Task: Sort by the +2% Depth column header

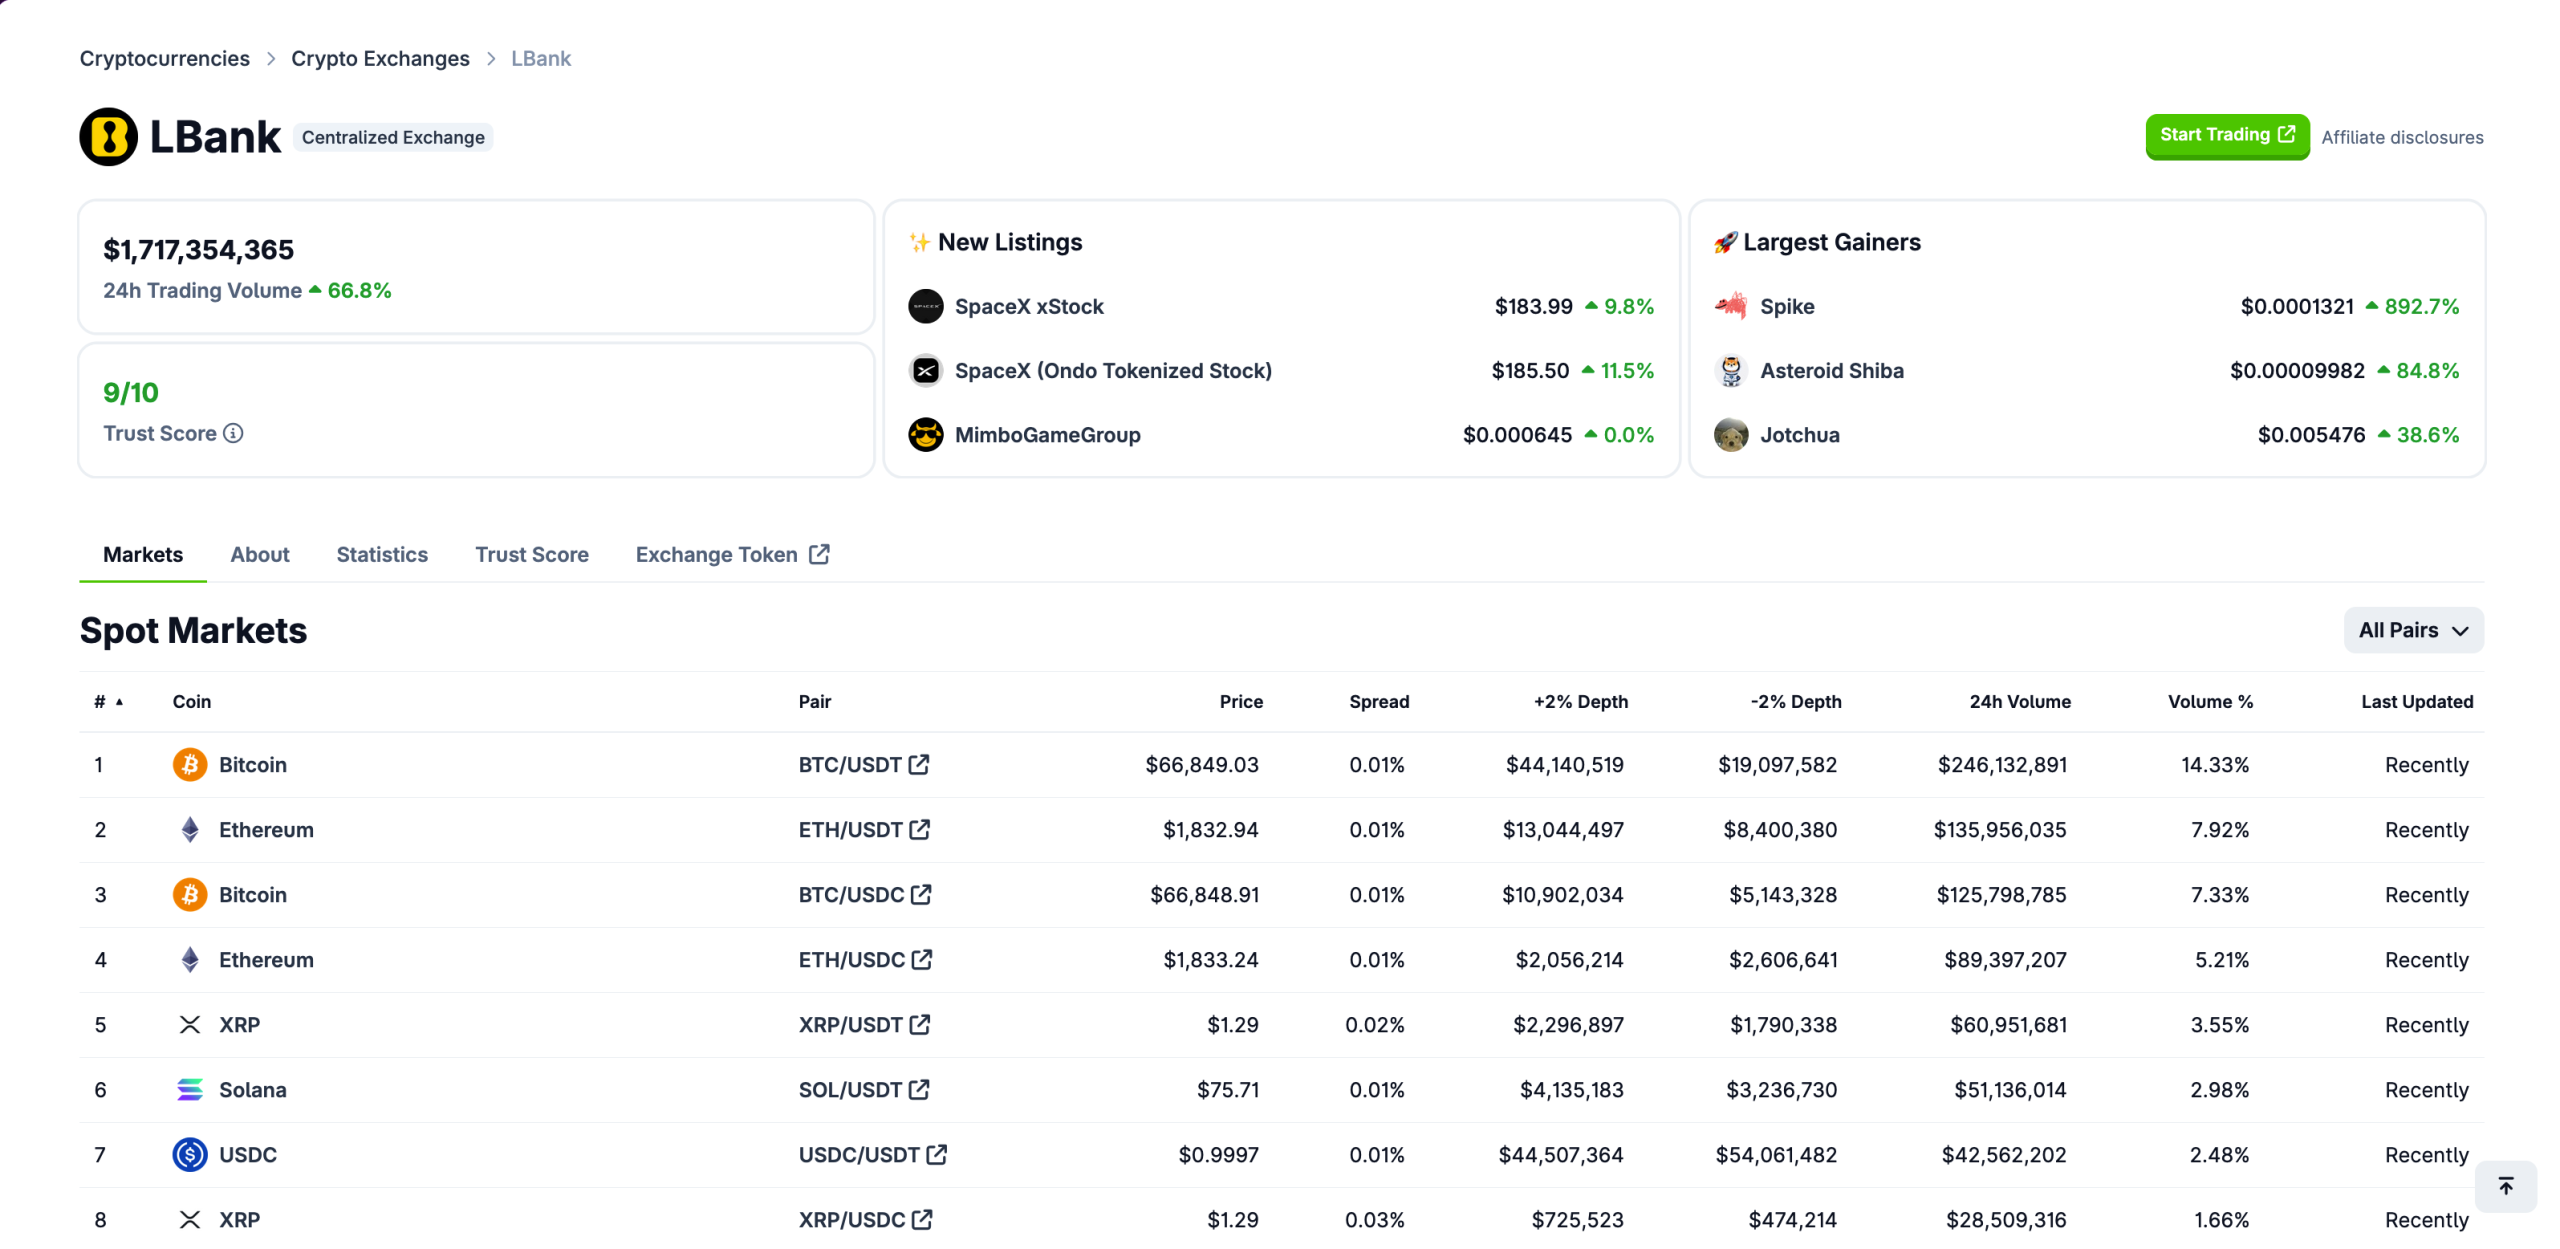Action: pyautogui.click(x=1580, y=702)
